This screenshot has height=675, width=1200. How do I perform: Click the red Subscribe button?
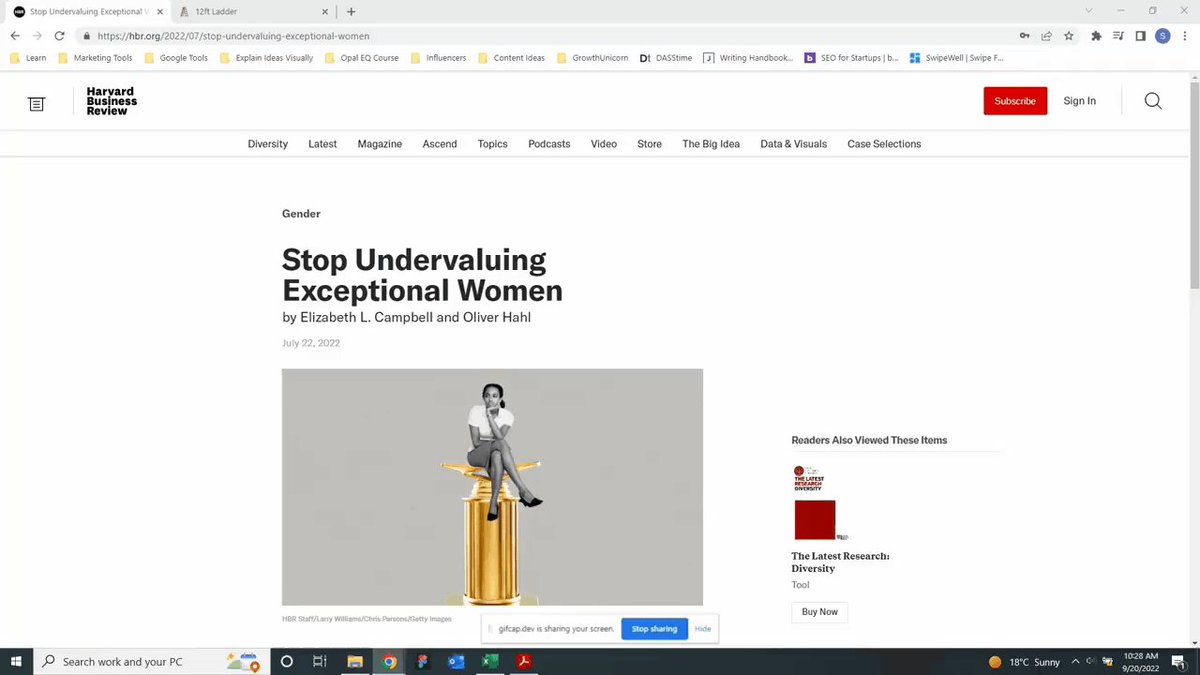coord(1015,101)
